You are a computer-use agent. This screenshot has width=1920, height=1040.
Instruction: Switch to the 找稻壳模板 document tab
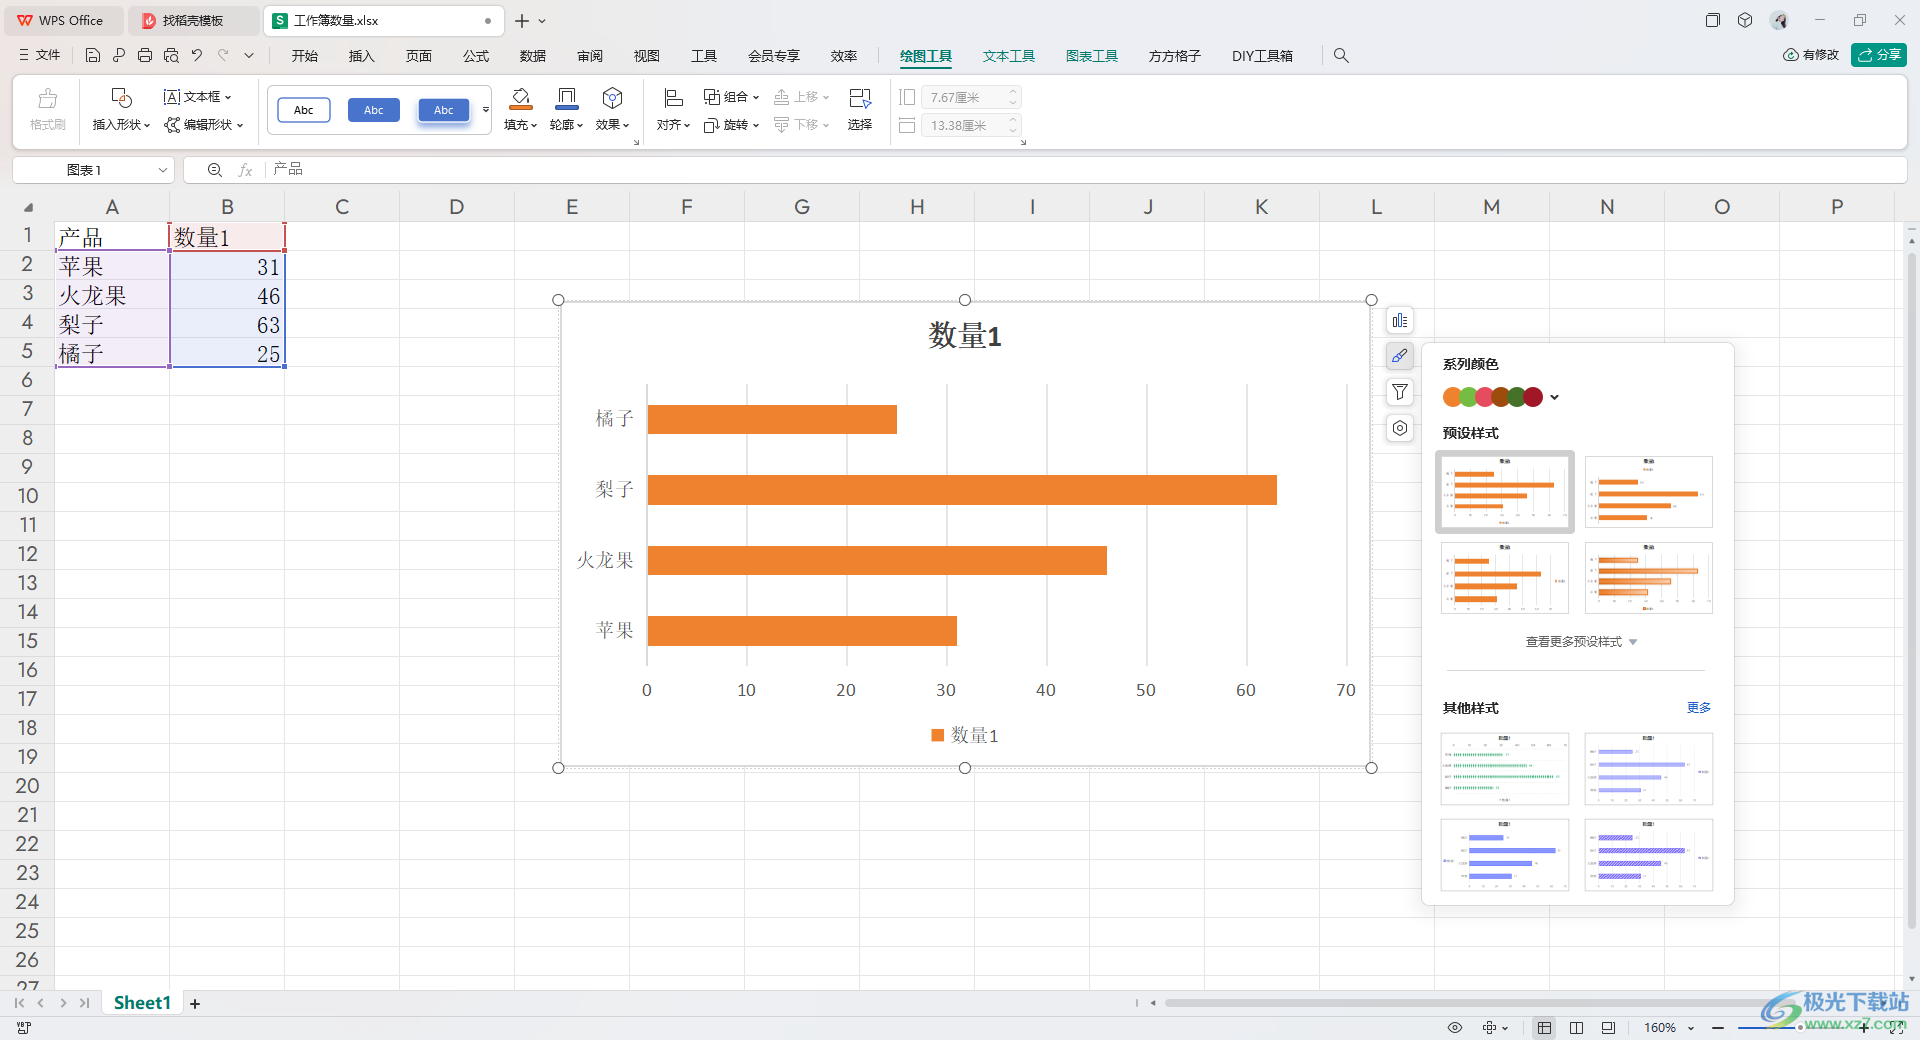pos(192,21)
